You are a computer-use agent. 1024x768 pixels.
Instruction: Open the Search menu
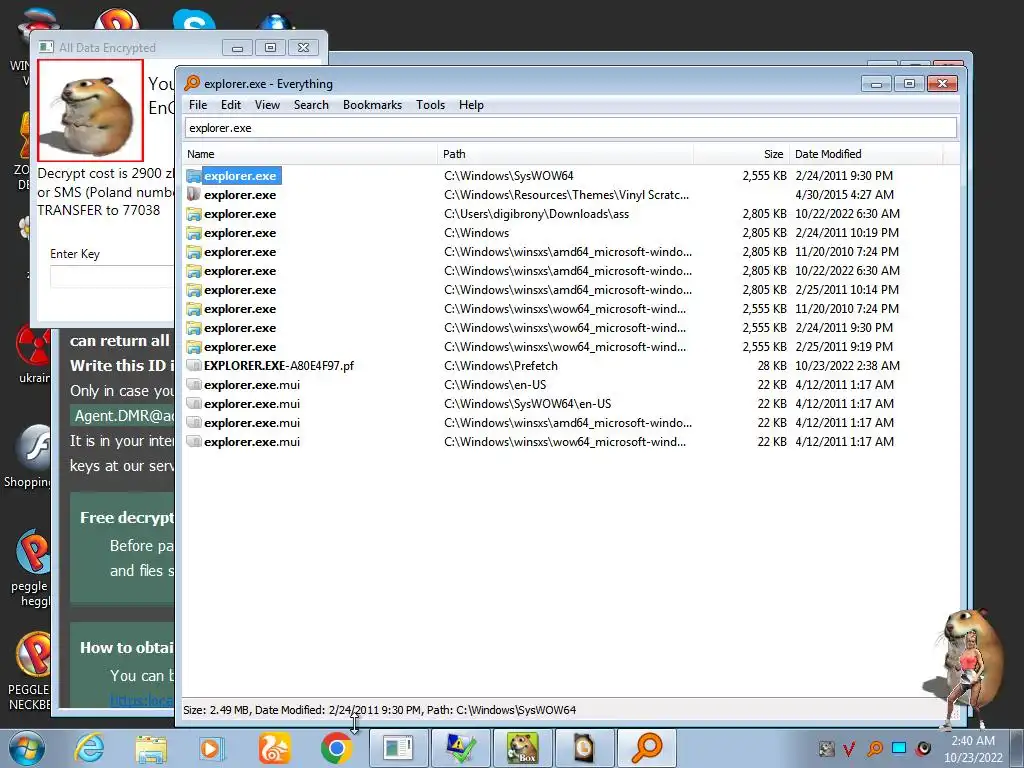coord(311,105)
